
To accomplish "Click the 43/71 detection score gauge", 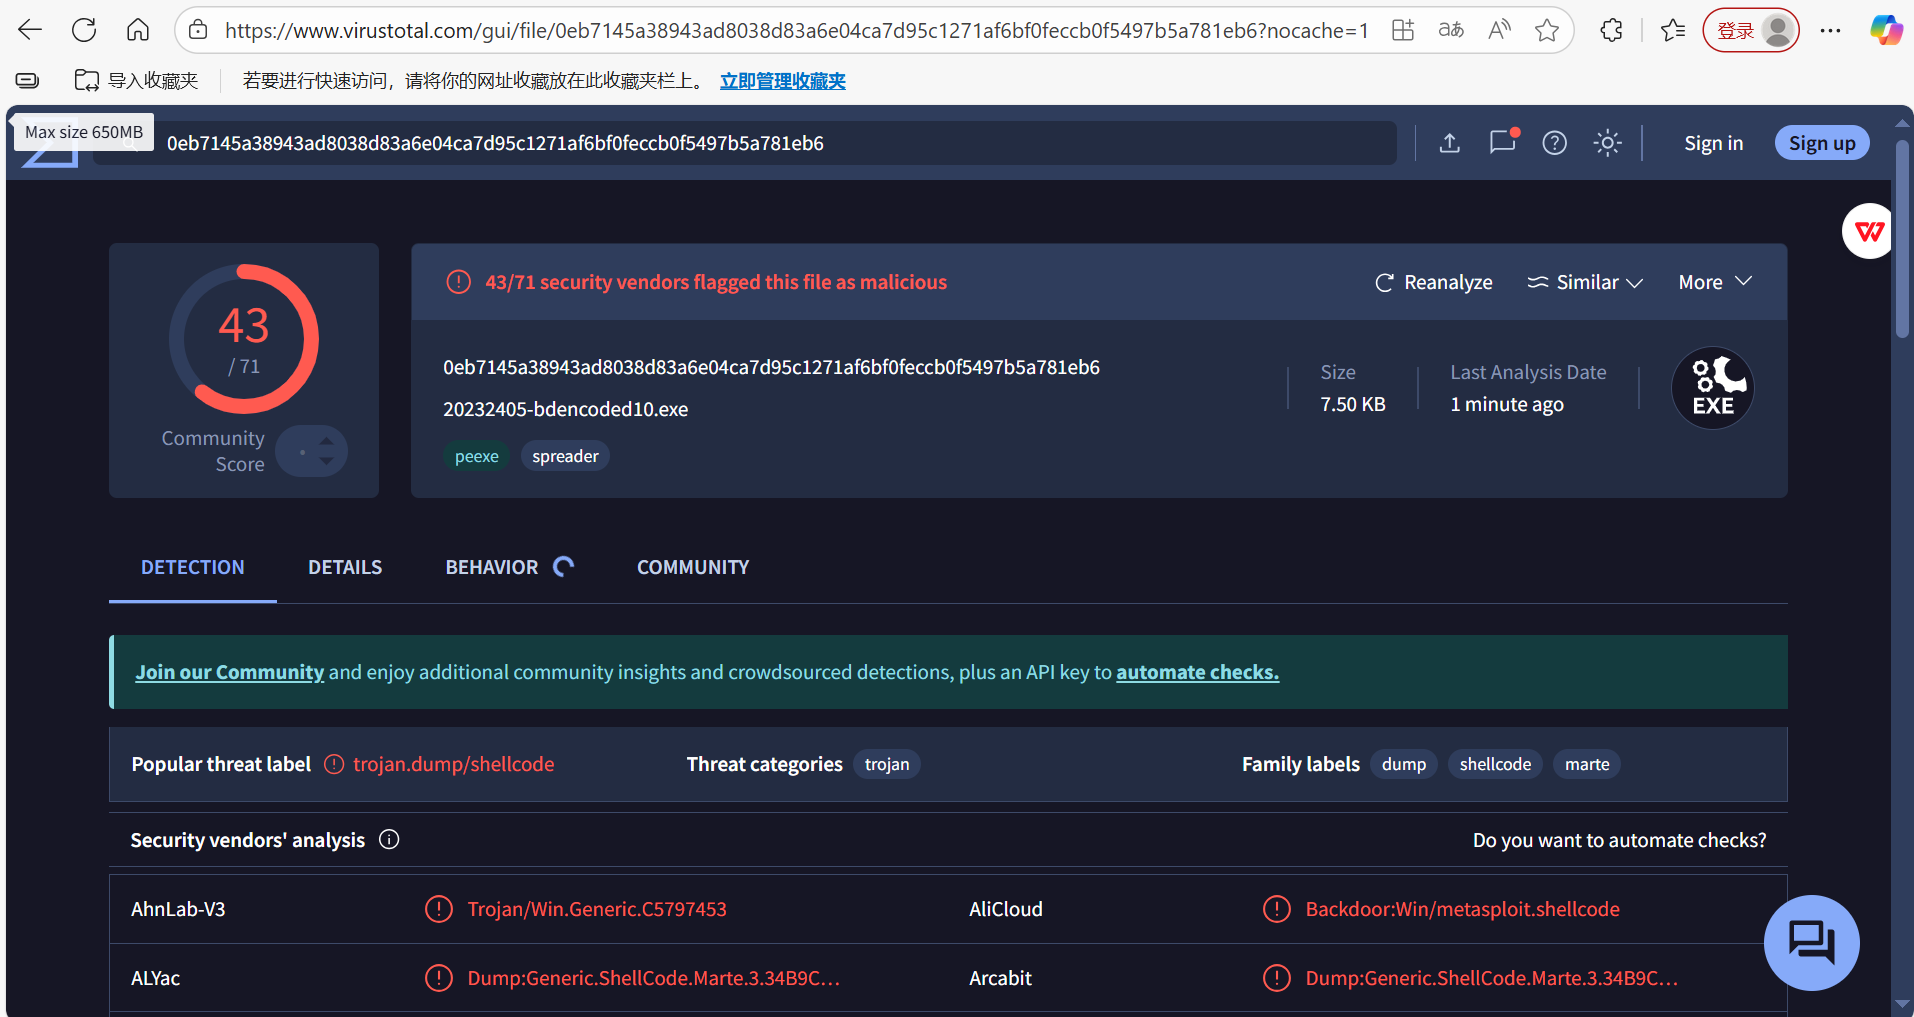I will 244,339.
